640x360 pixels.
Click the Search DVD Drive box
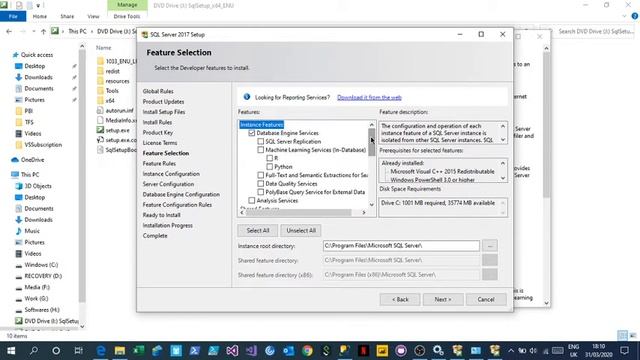point(595,31)
